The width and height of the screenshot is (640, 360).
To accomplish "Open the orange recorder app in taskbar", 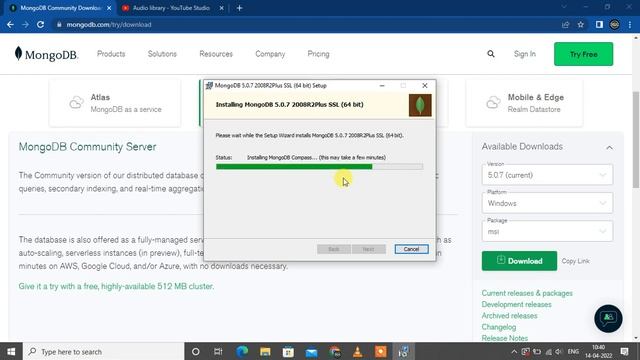I will (x=380, y=351).
